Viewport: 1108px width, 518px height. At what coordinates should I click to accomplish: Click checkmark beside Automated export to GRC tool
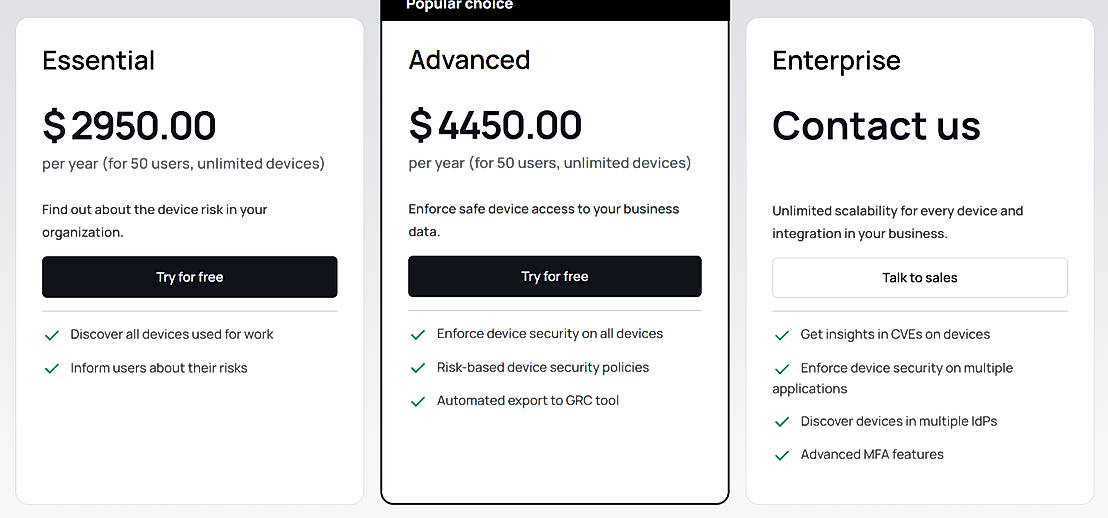(x=418, y=401)
